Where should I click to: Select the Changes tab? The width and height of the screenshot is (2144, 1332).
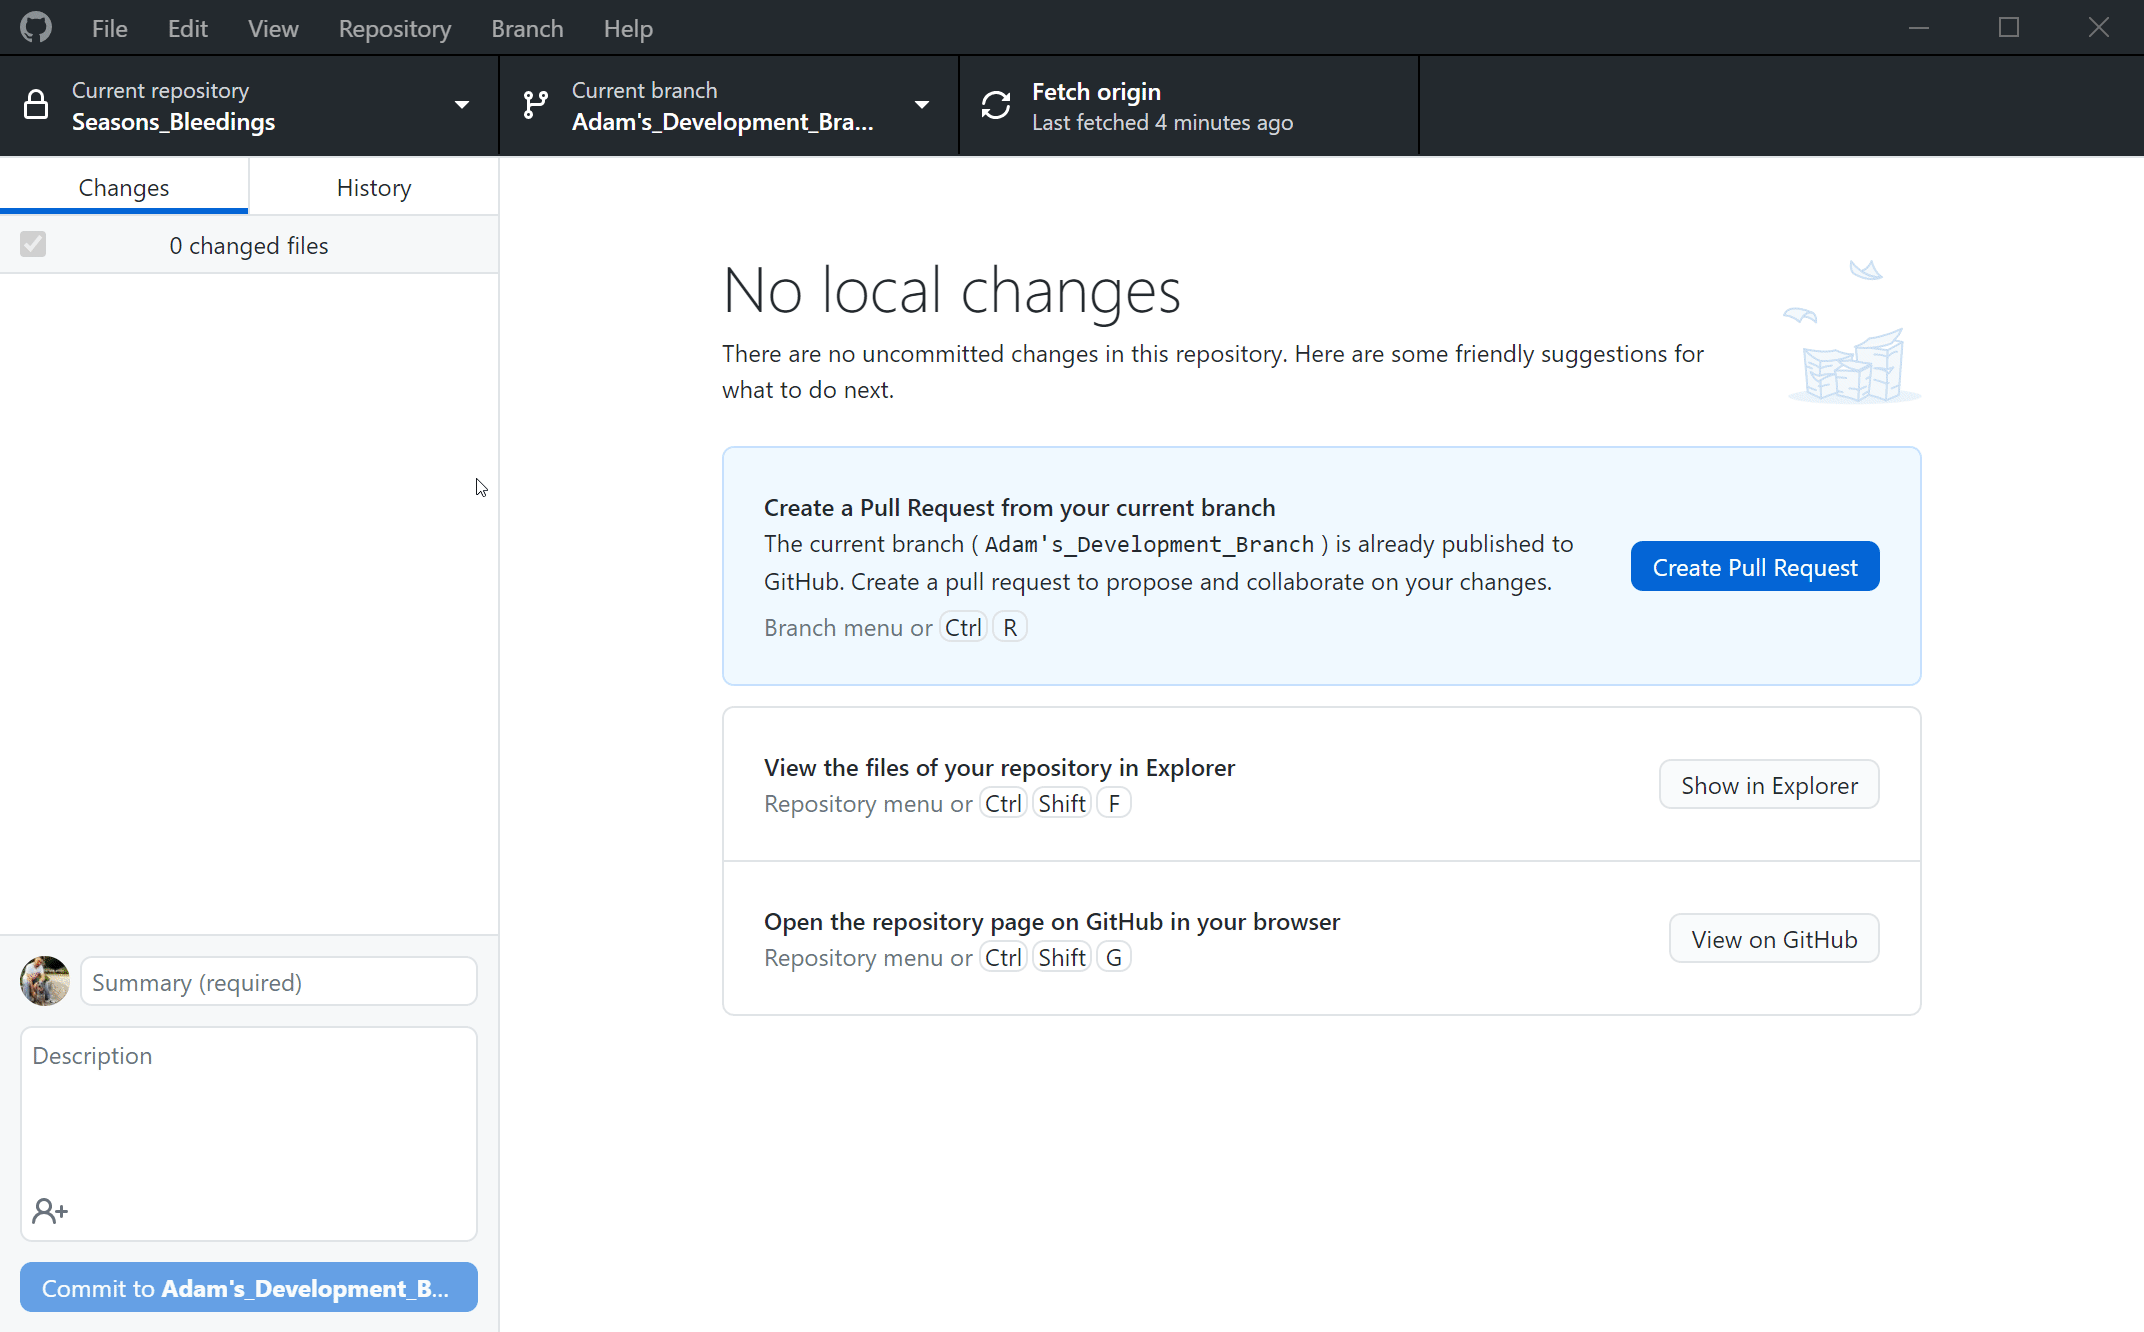124,188
